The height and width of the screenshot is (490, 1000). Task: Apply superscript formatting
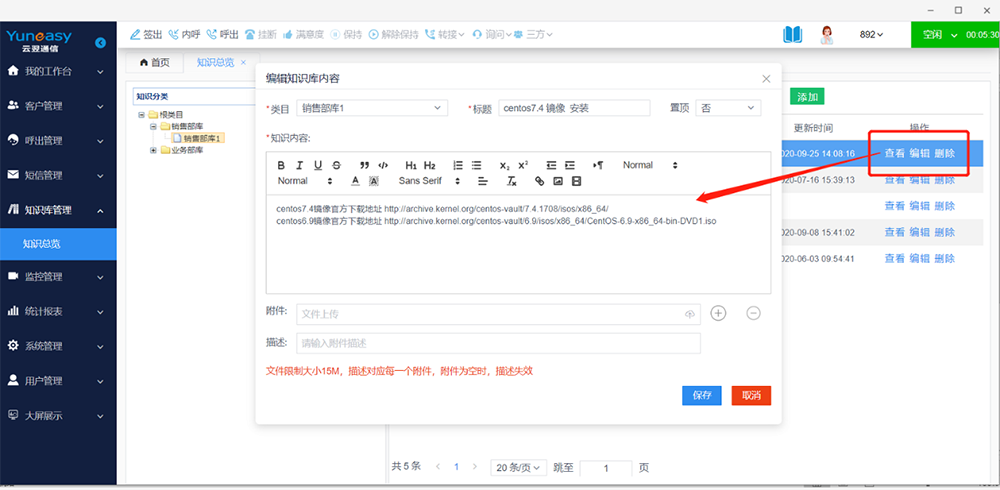point(523,165)
